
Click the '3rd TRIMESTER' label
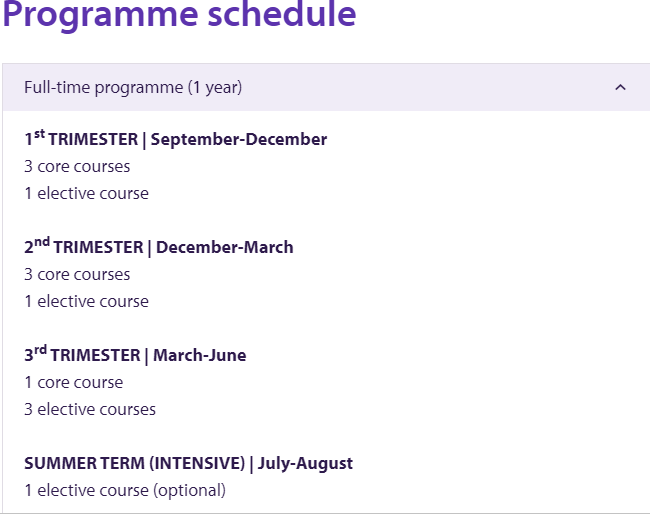click(83, 355)
